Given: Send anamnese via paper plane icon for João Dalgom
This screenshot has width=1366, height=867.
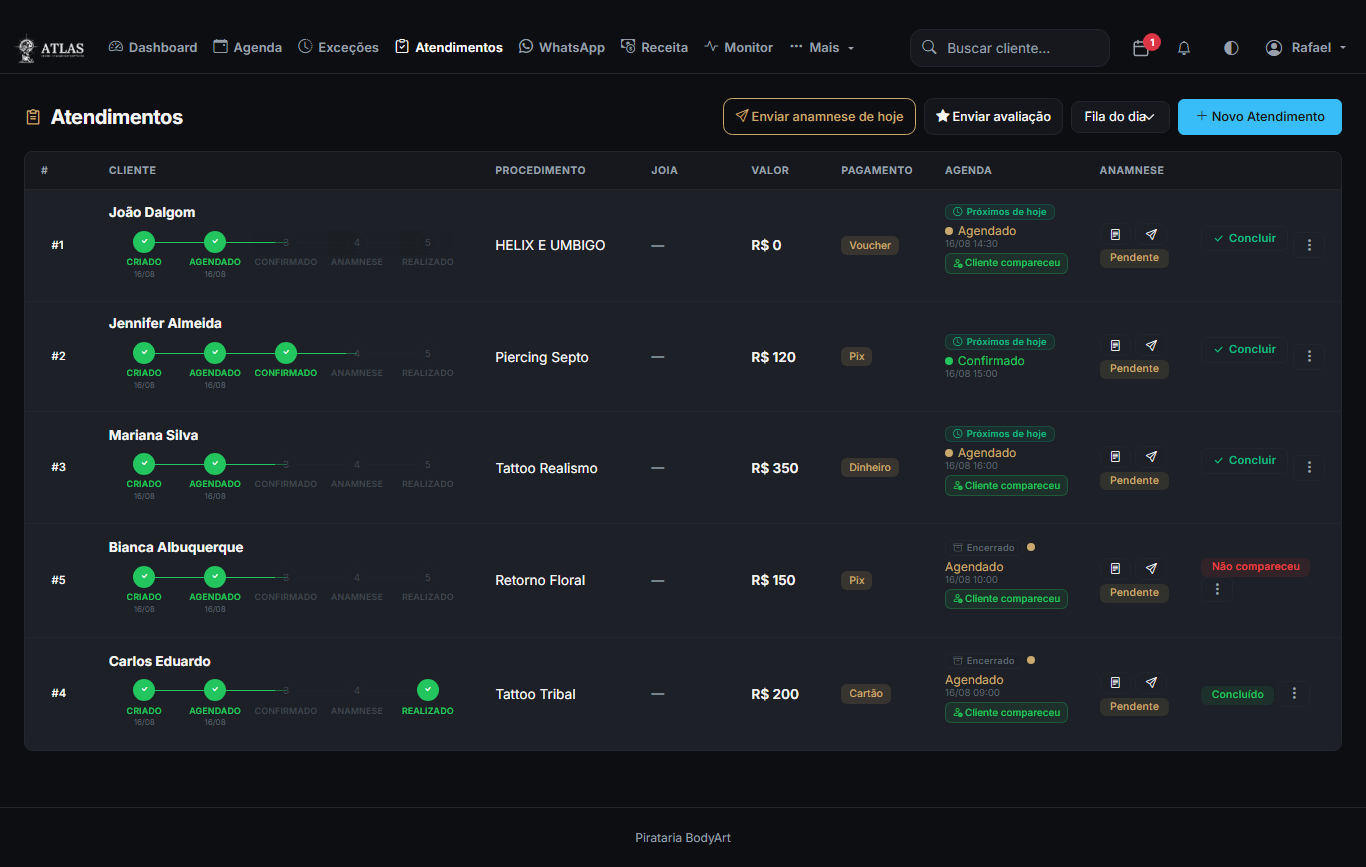Looking at the screenshot, I should point(1151,234).
